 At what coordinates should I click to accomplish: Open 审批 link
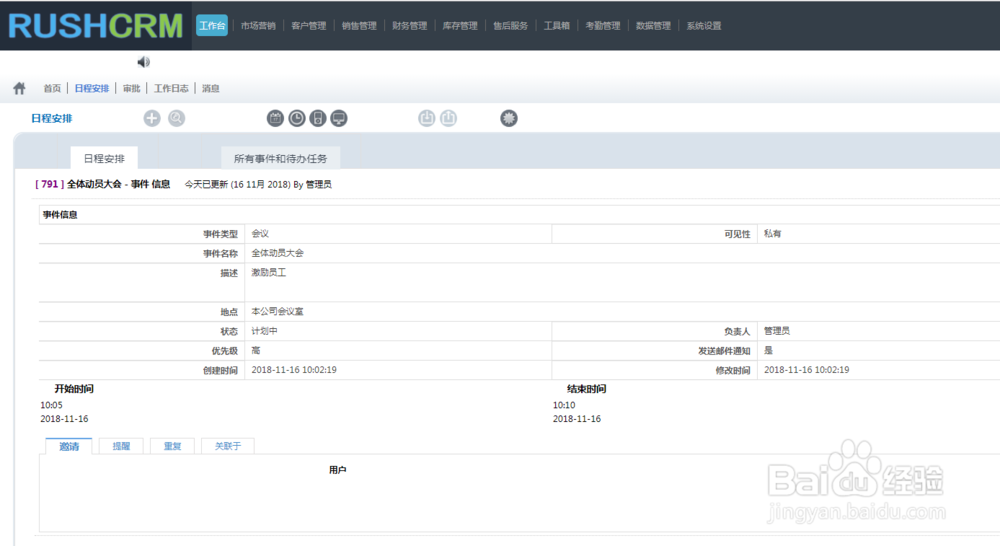[131, 88]
